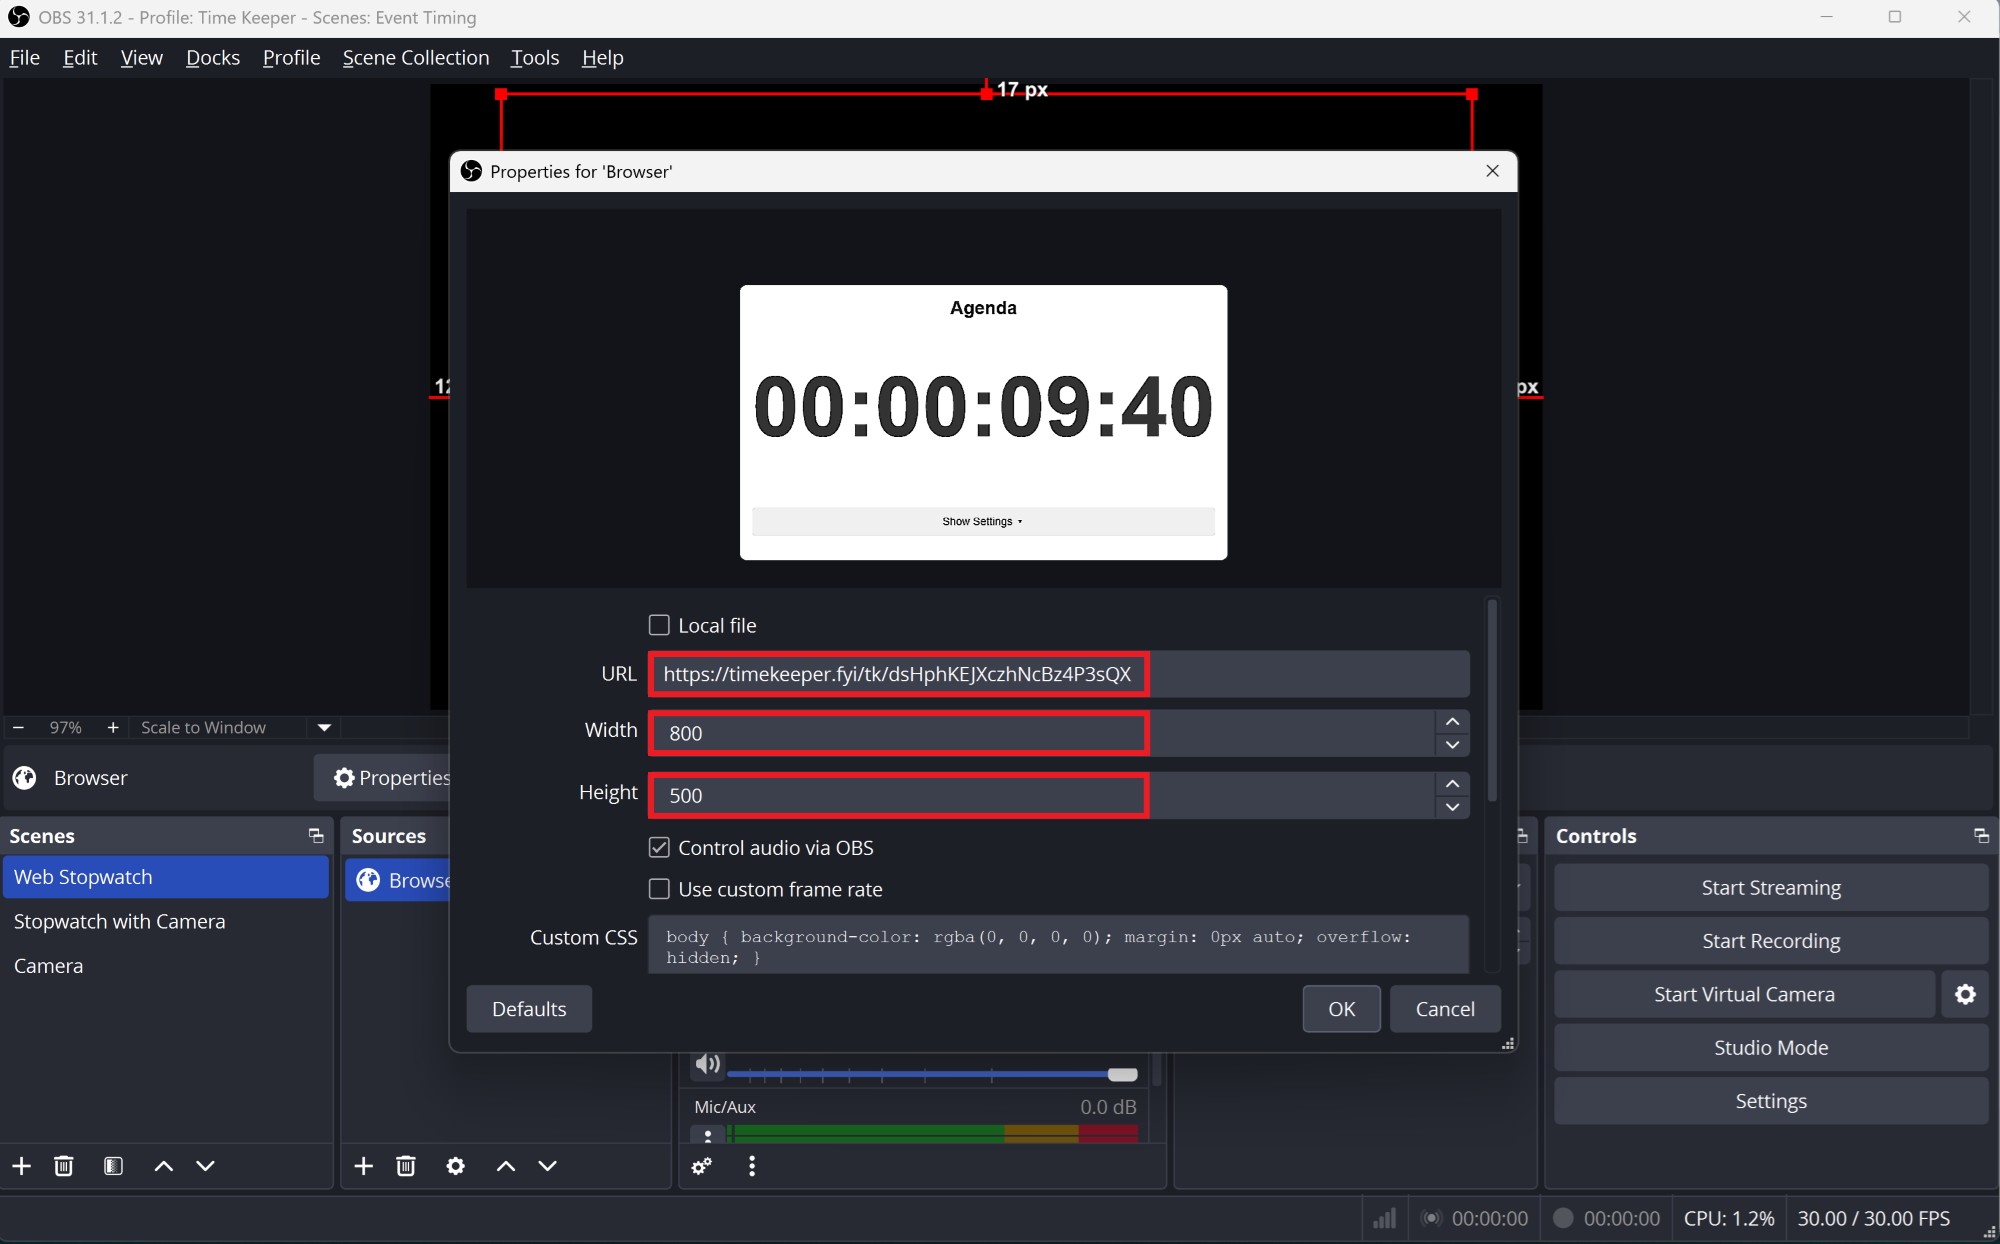Decrease Height with down stepper arrow
The height and width of the screenshot is (1244, 2000).
tap(1452, 807)
